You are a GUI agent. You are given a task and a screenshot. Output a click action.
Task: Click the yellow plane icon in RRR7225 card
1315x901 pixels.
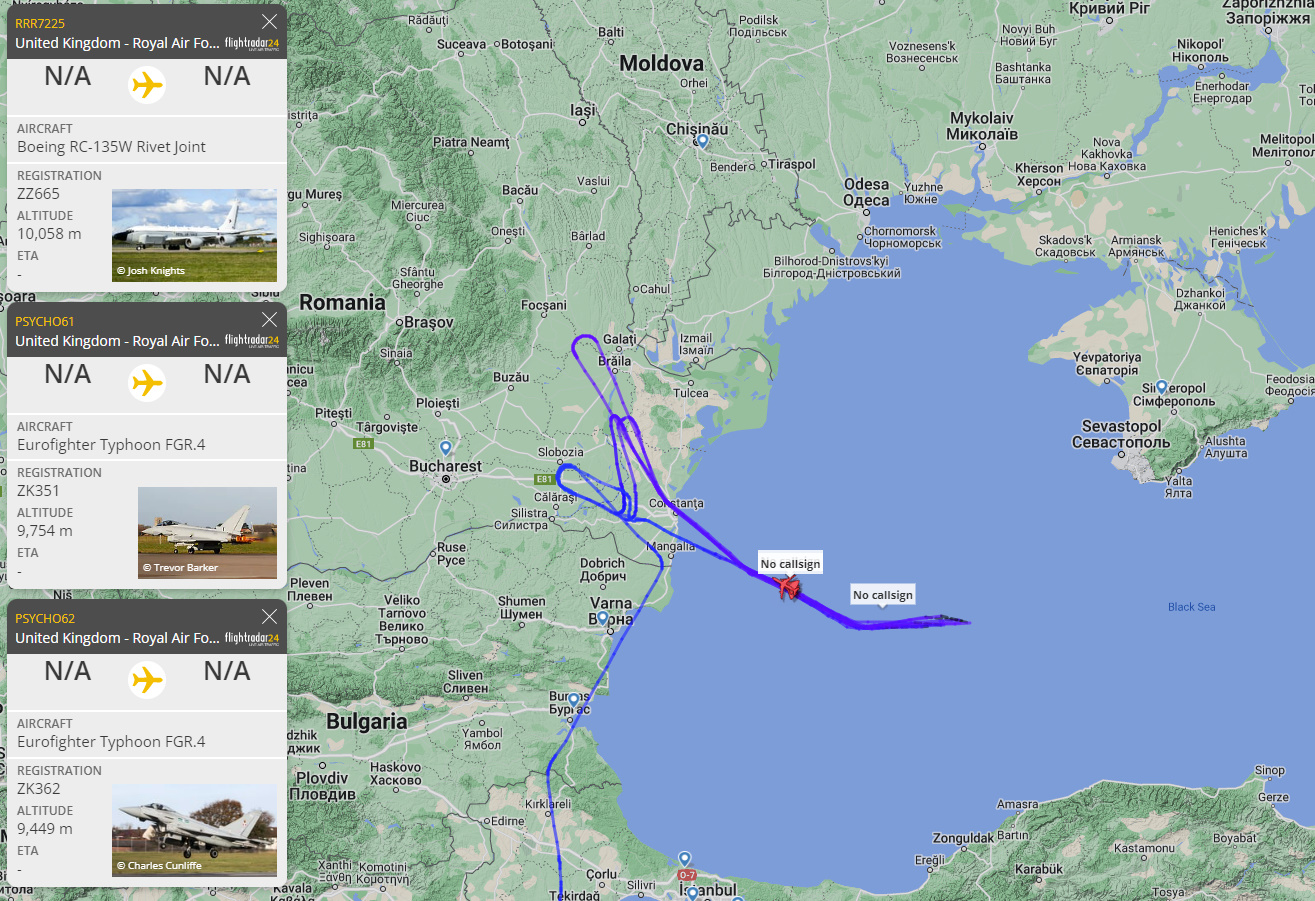tap(147, 85)
